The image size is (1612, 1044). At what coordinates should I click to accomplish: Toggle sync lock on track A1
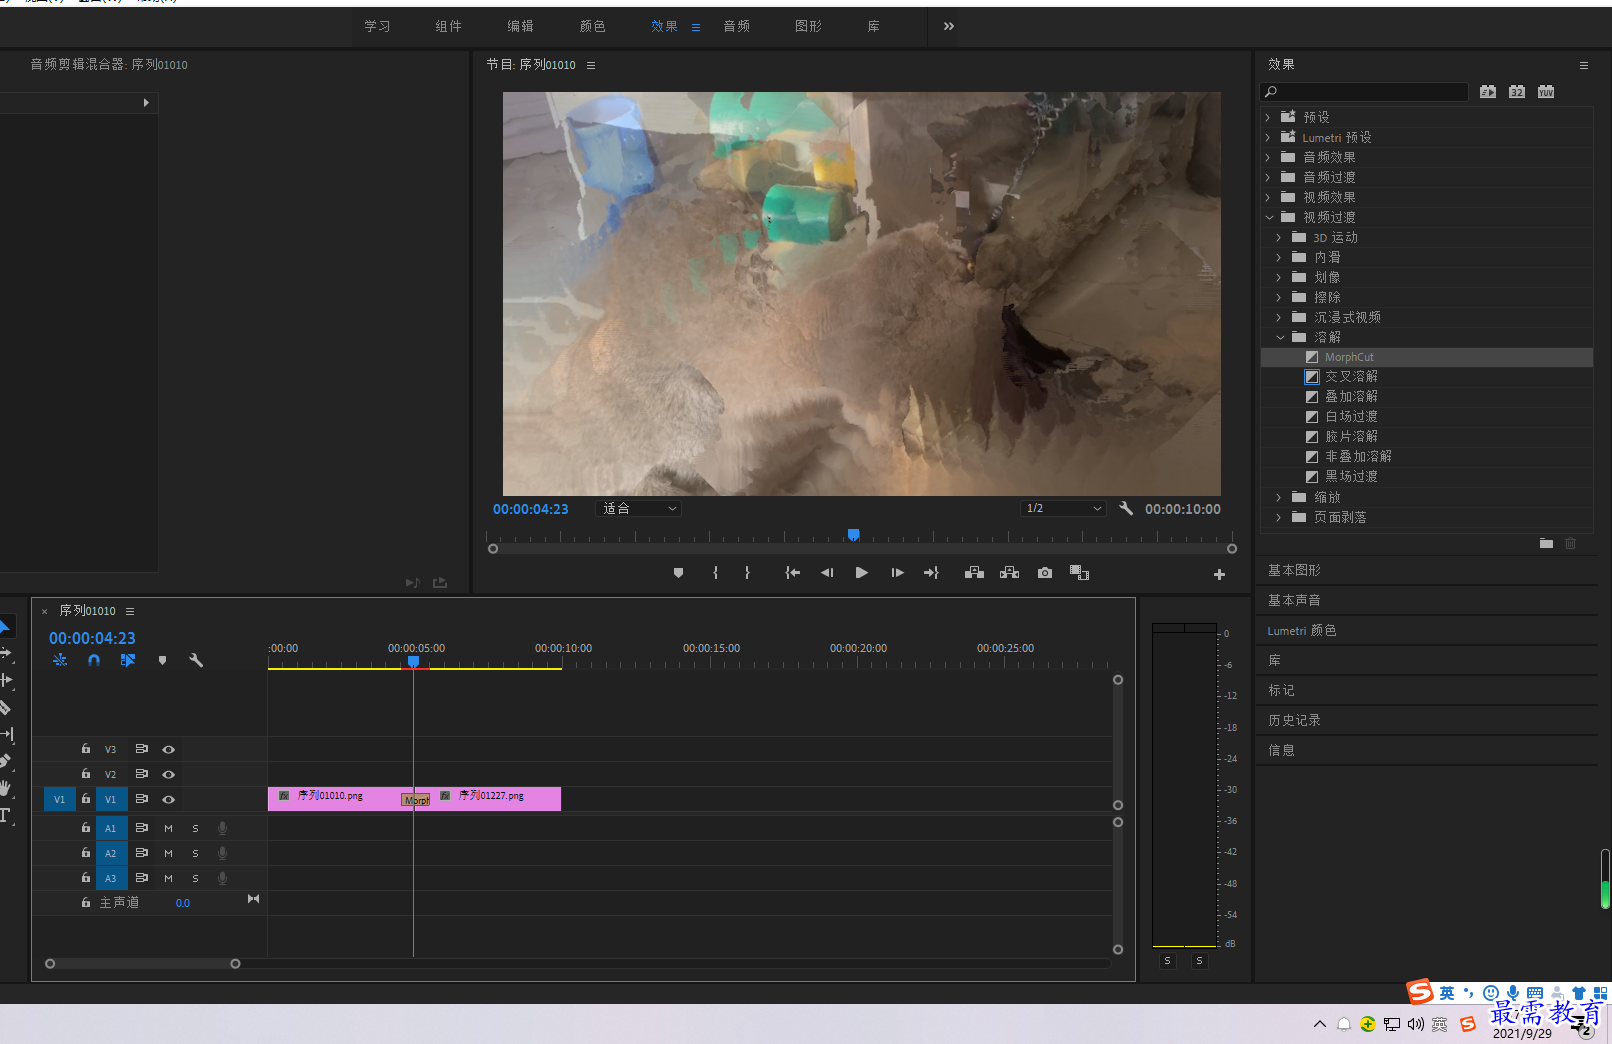(142, 828)
